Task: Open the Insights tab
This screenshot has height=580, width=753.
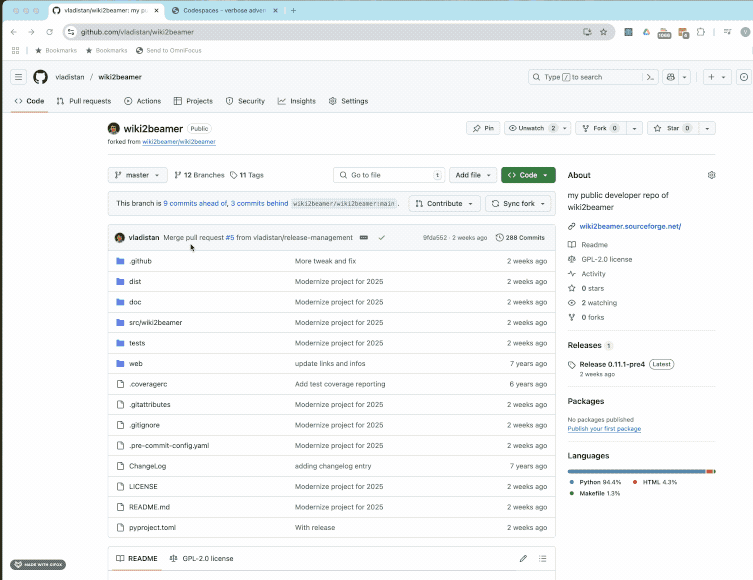Action: [297, 101]
